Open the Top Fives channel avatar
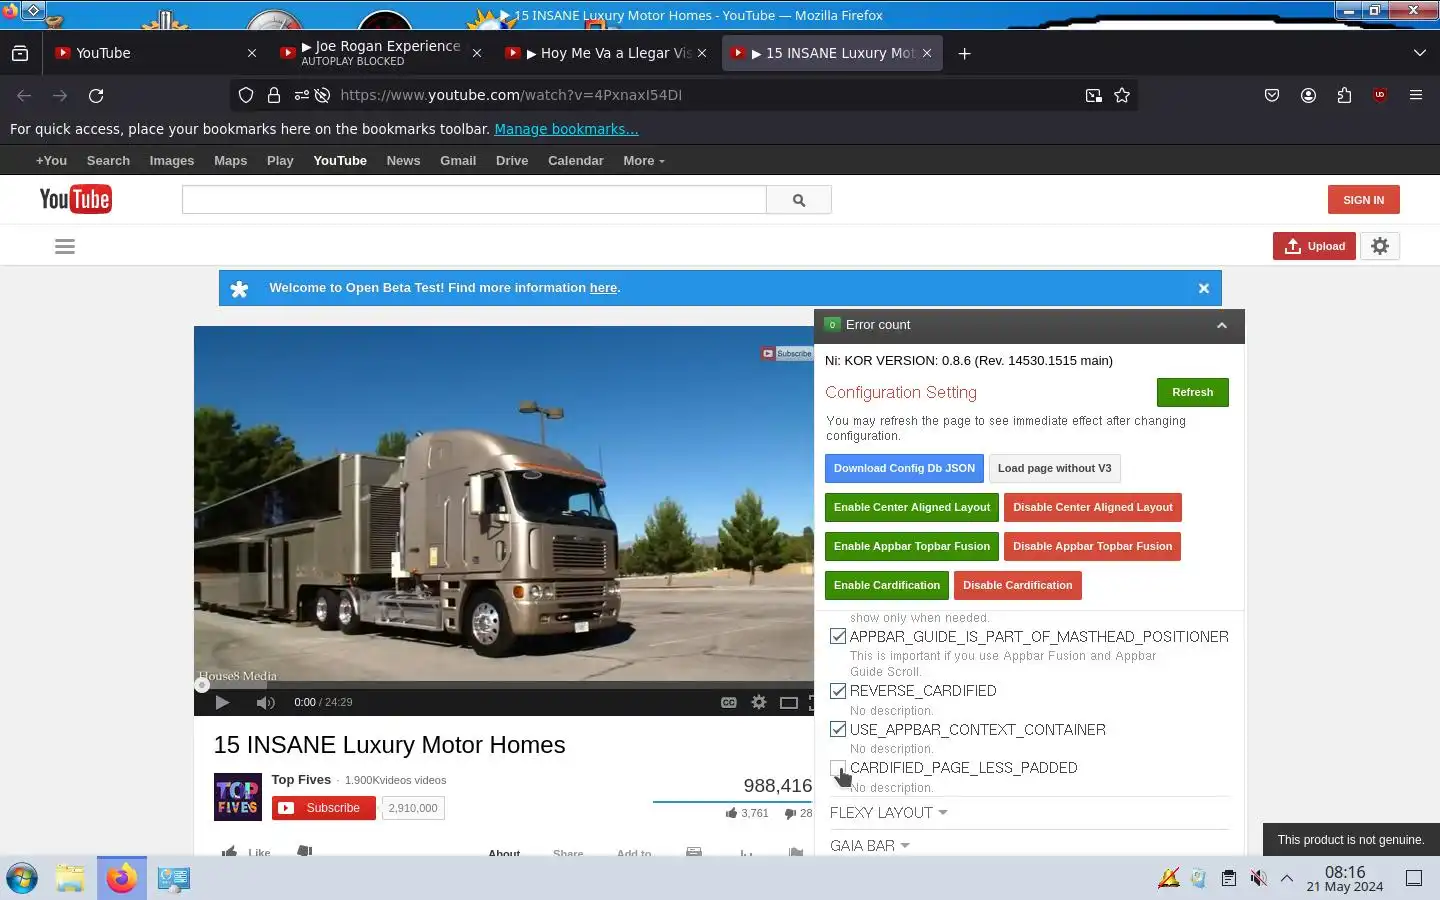Viewport: 1440px width, 900px height. pyautogui.click(x=238, y=797)
